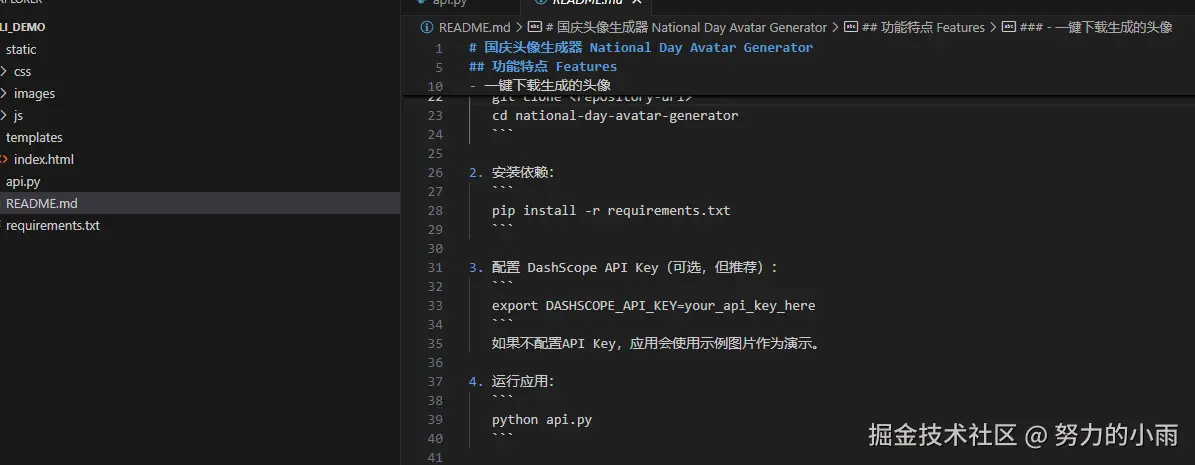Viewport: 1195px width, 465px height.
Task: Open api.py from the Explorer tree
Action: [x=23, y=182]
